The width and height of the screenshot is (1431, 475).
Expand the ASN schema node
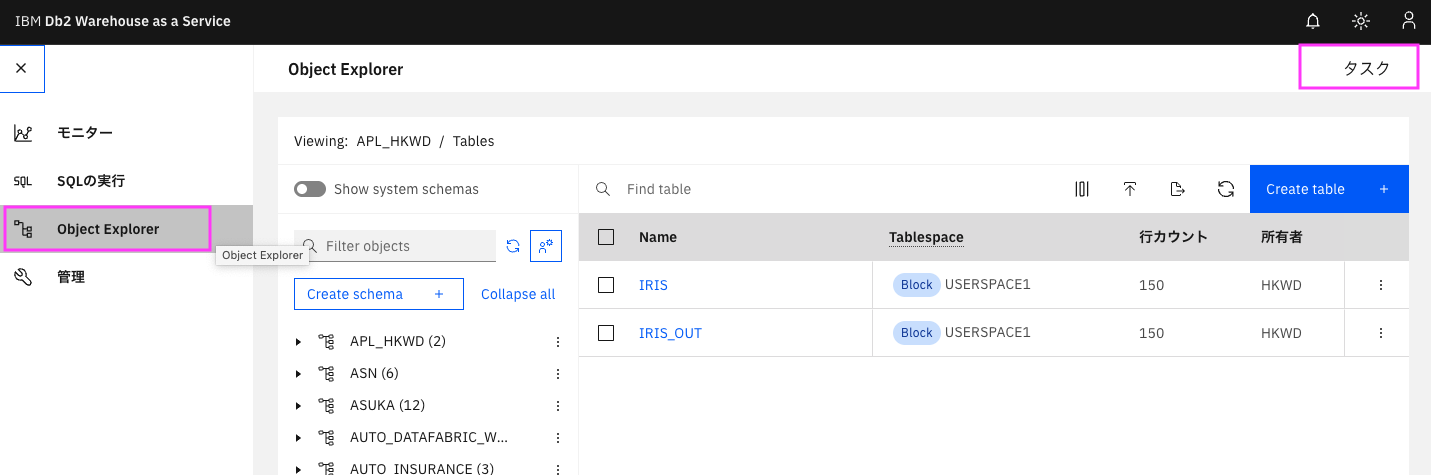[299, 374]
